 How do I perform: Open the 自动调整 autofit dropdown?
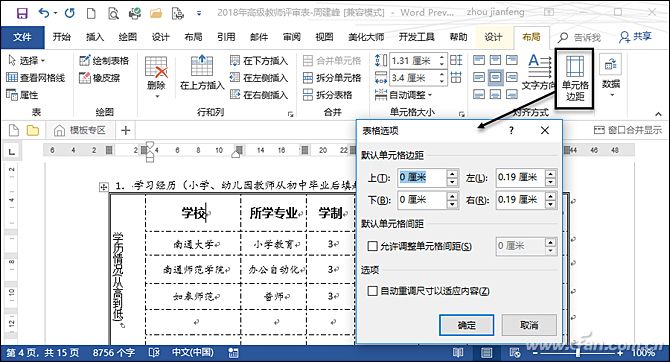(x=403, y=94)
